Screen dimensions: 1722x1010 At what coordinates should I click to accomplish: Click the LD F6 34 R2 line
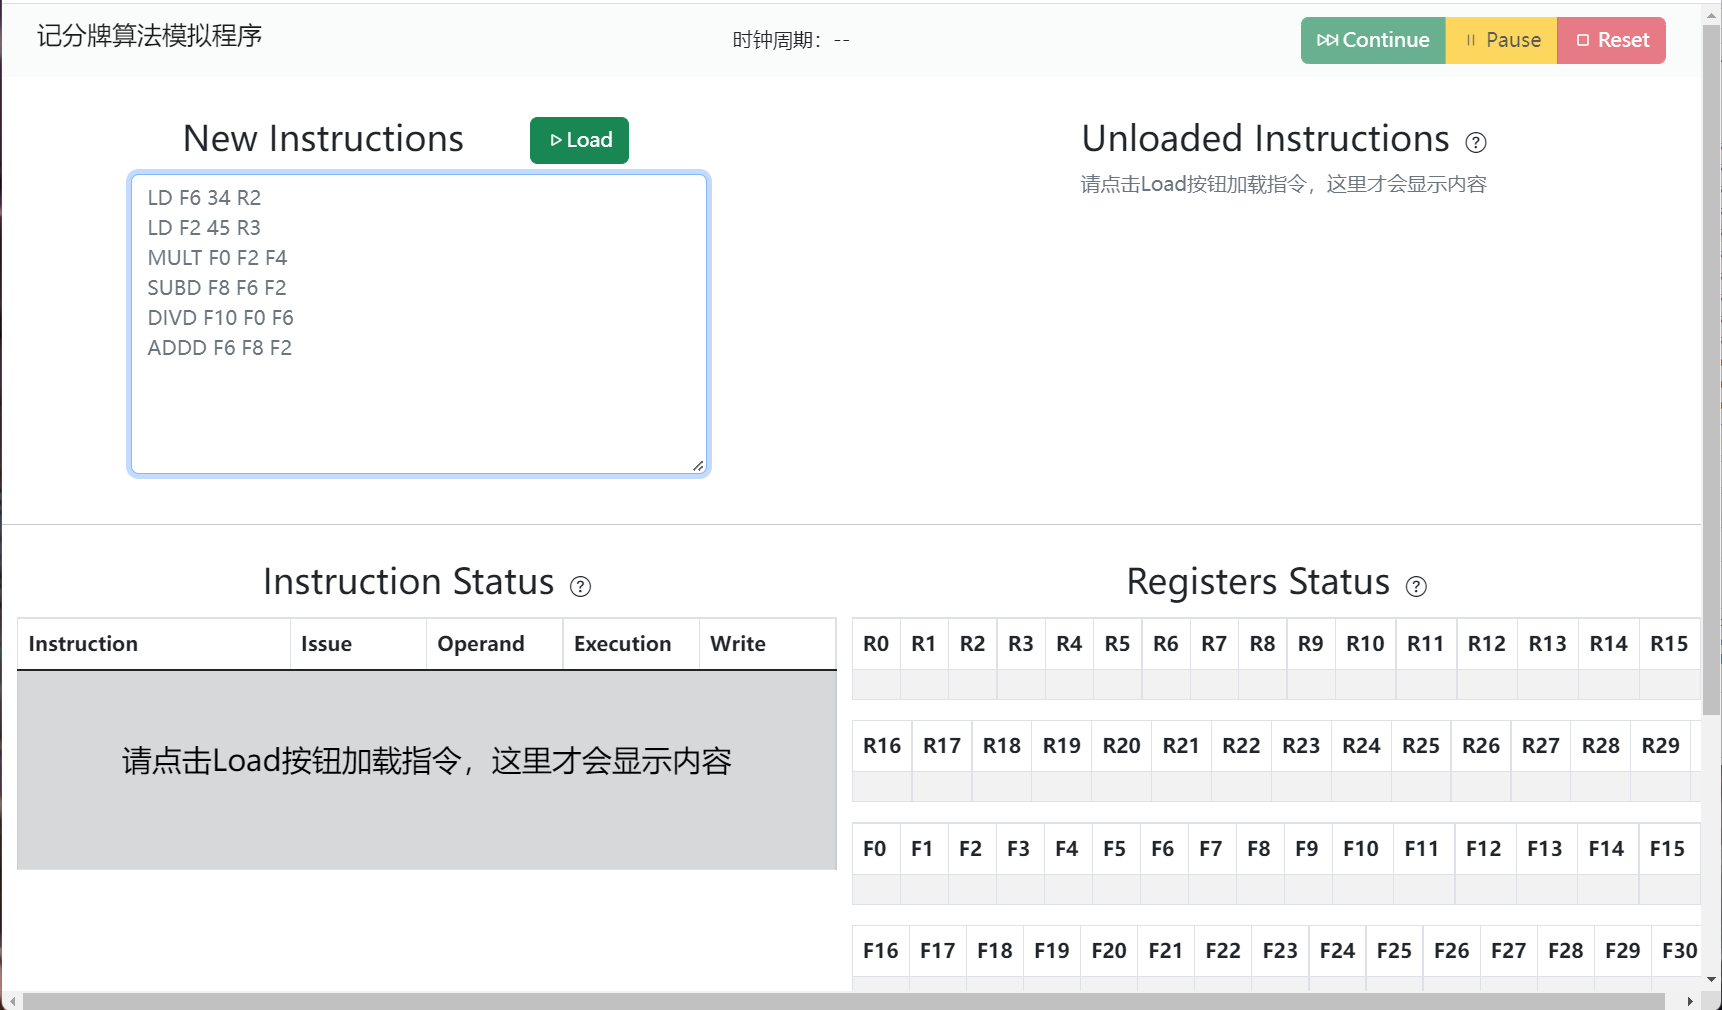click(x=204, y=198)
